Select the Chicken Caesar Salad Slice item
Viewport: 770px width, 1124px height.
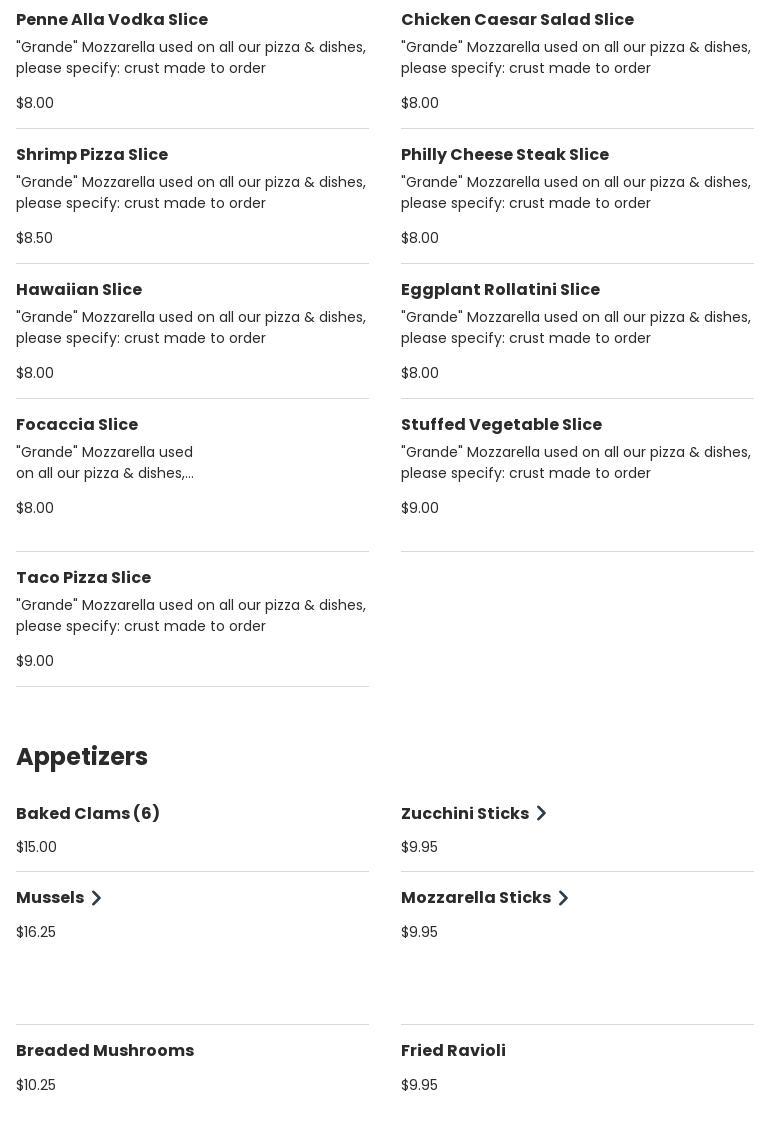coord(517,20)
